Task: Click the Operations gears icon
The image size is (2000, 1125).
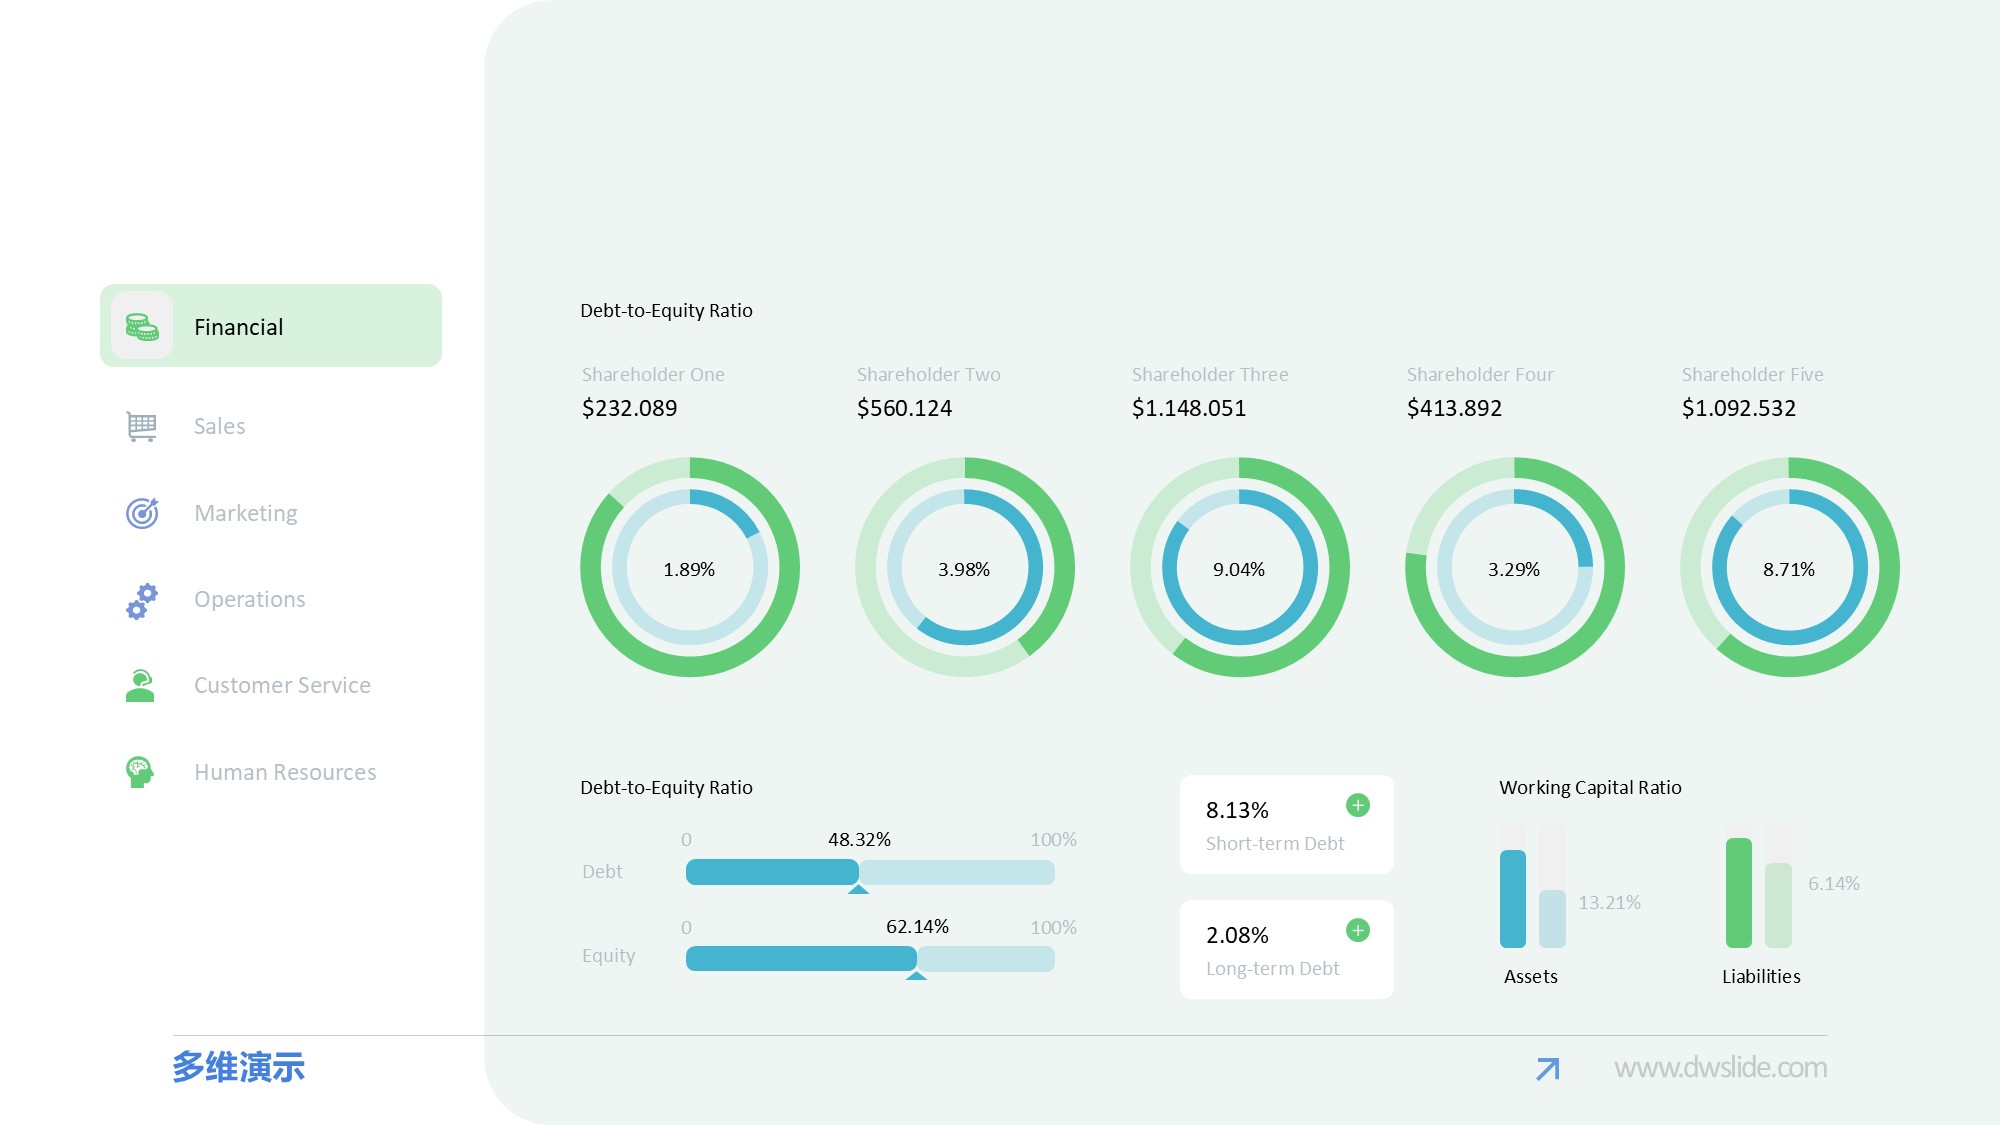Action: [x=142, y=600]
